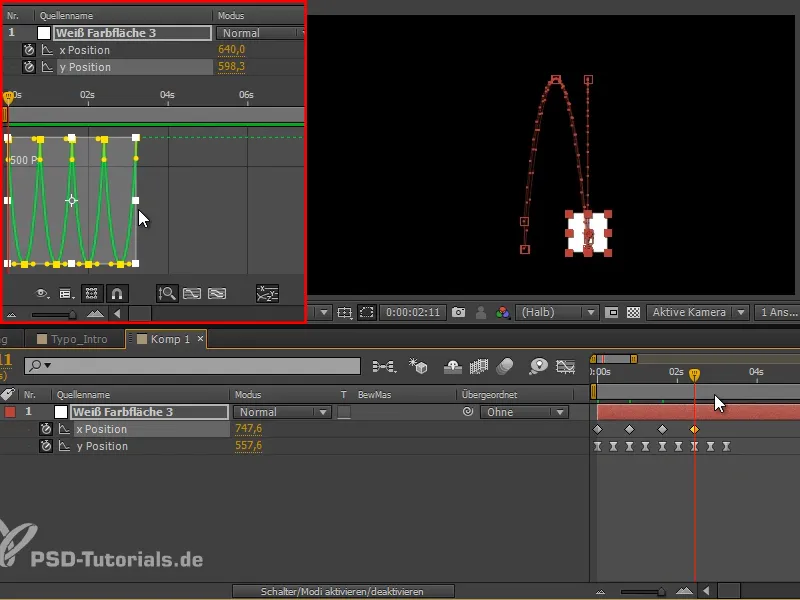This screenshot has width=800, height=600.
Task: Click y Position graph icon at value 598,3
Action: pyautogui.click(x=47, y=67)
